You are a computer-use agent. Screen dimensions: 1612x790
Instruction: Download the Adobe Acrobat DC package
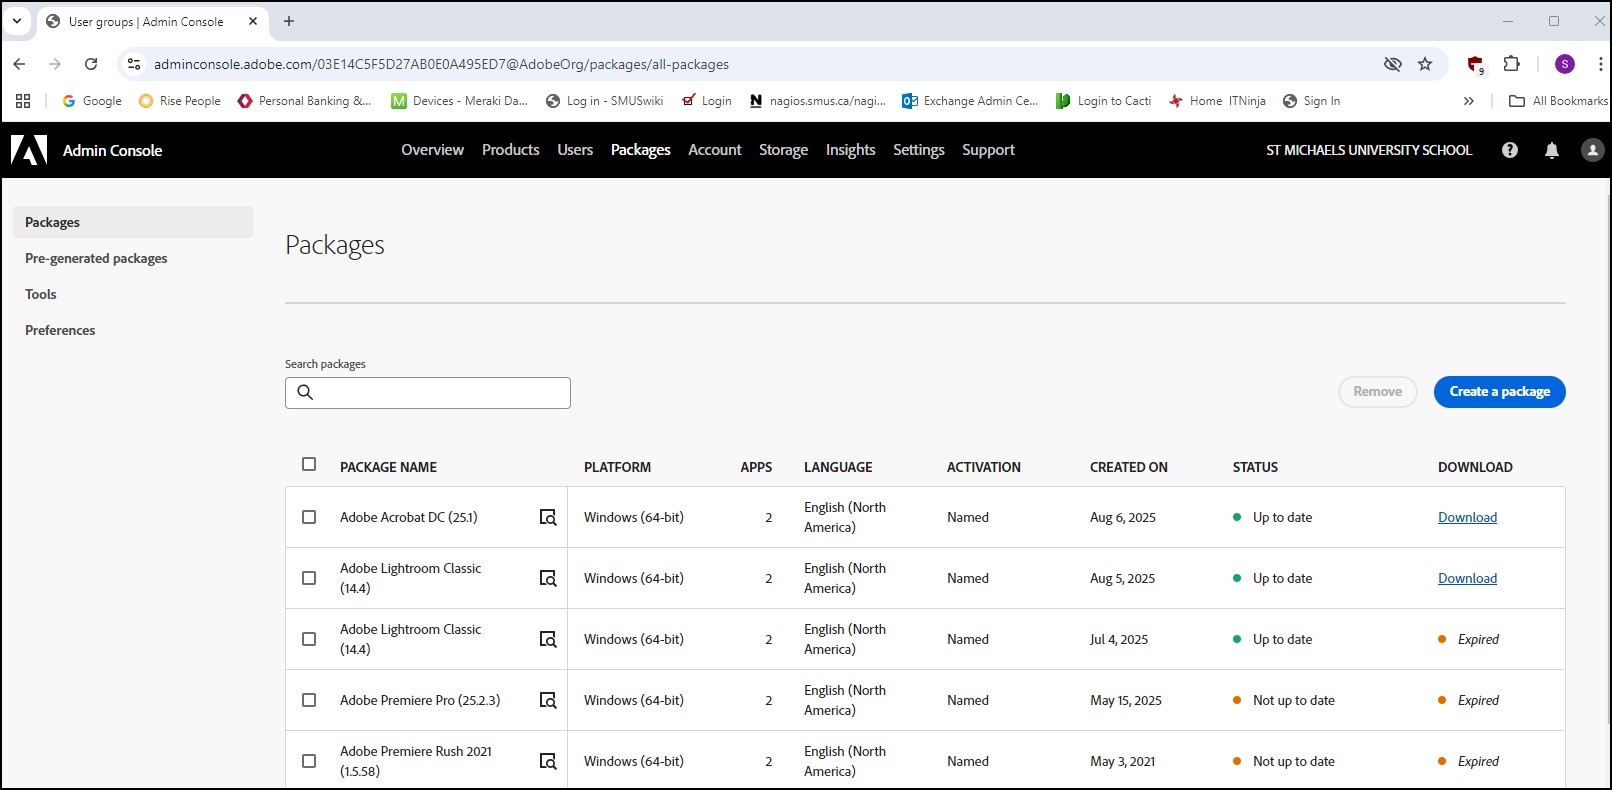tap(1467, 517)
